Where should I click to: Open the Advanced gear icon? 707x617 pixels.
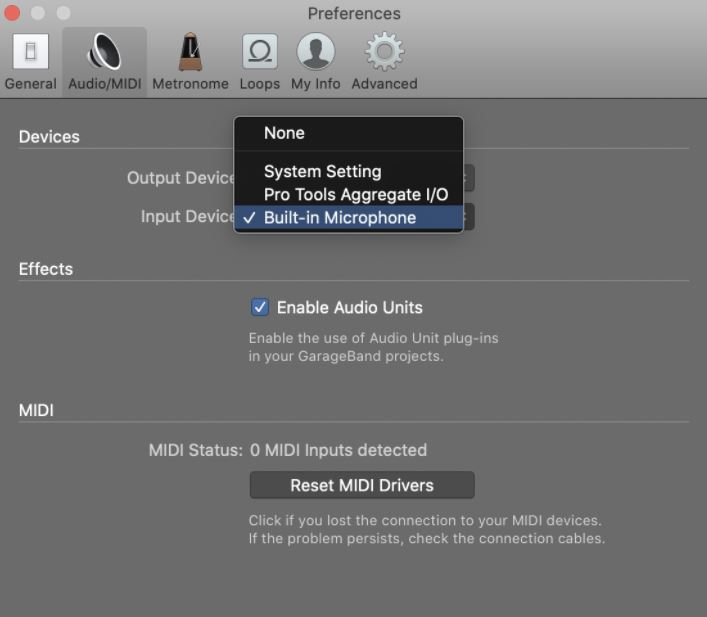[384, 51]
